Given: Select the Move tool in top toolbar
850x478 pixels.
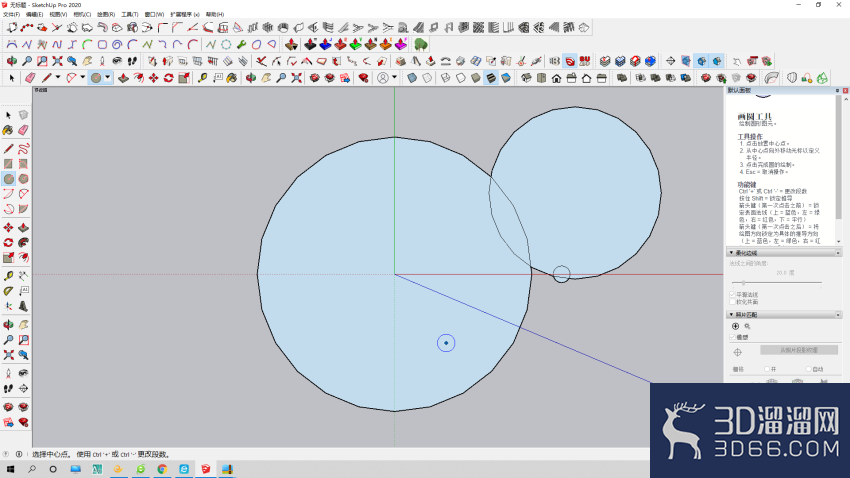Looking at the screenshot, I should click(x=154, y=78).
